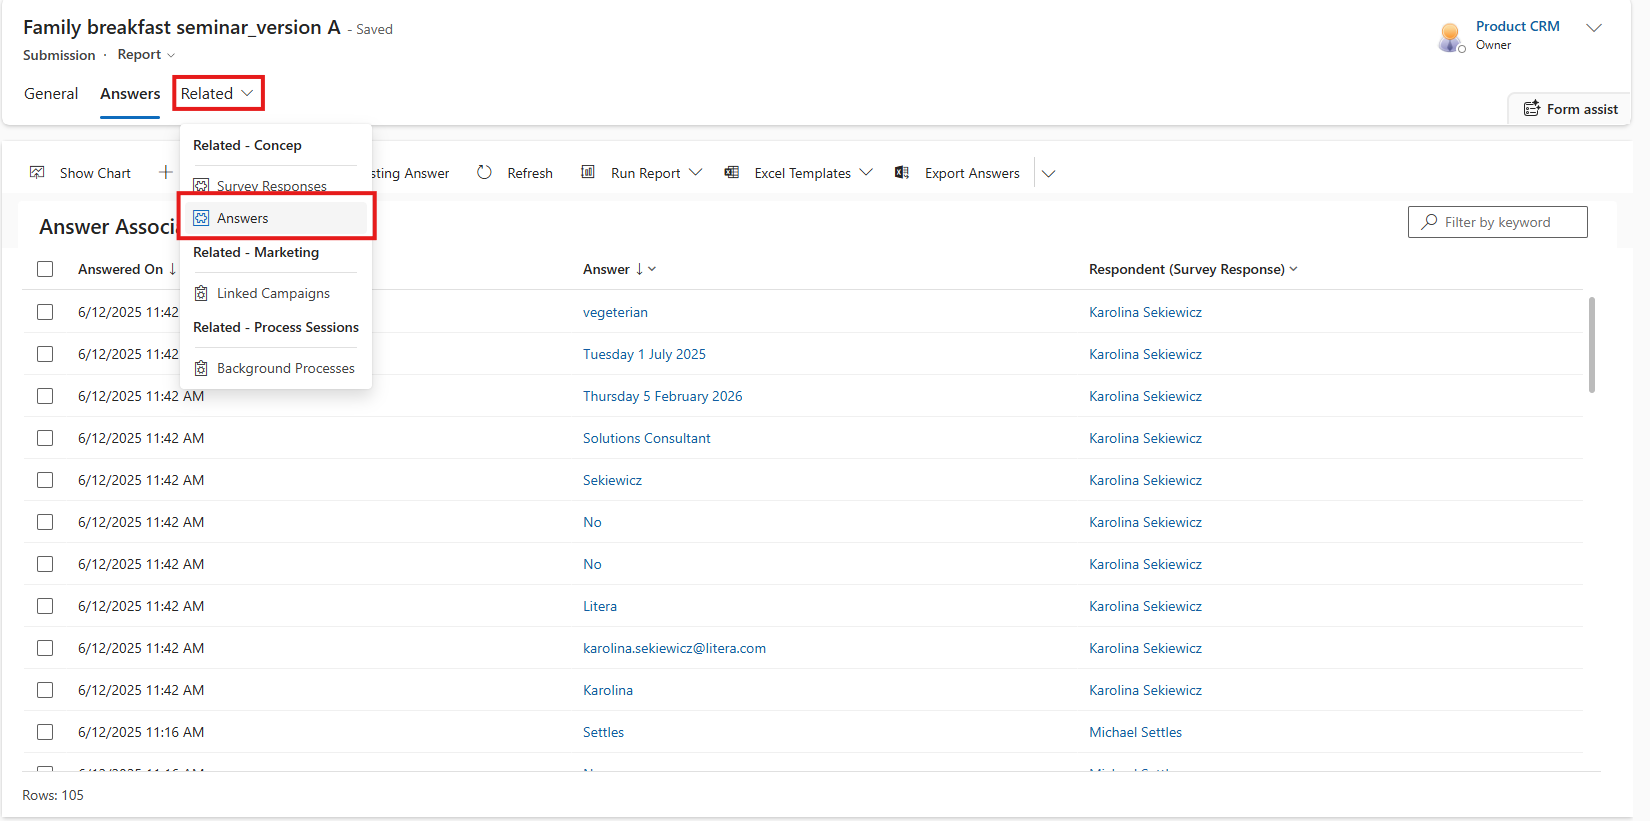Tick the checkbox for the 'Litera' row

click(45, 606)
